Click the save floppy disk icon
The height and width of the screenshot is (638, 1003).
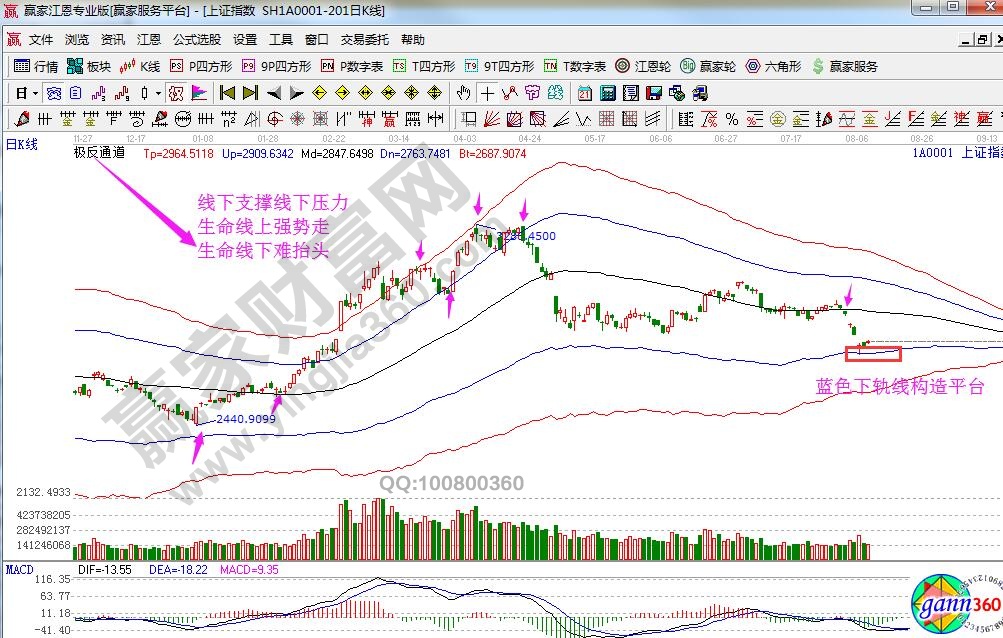pyautogui.click(x=653, y=93)
